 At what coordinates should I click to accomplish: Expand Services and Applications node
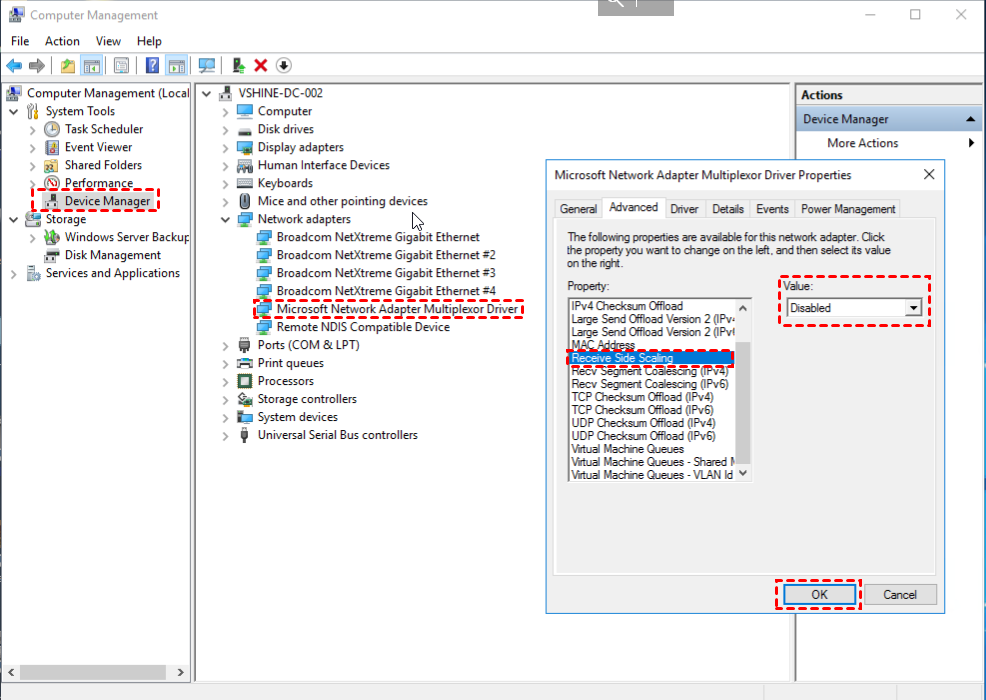coord(14,273)
